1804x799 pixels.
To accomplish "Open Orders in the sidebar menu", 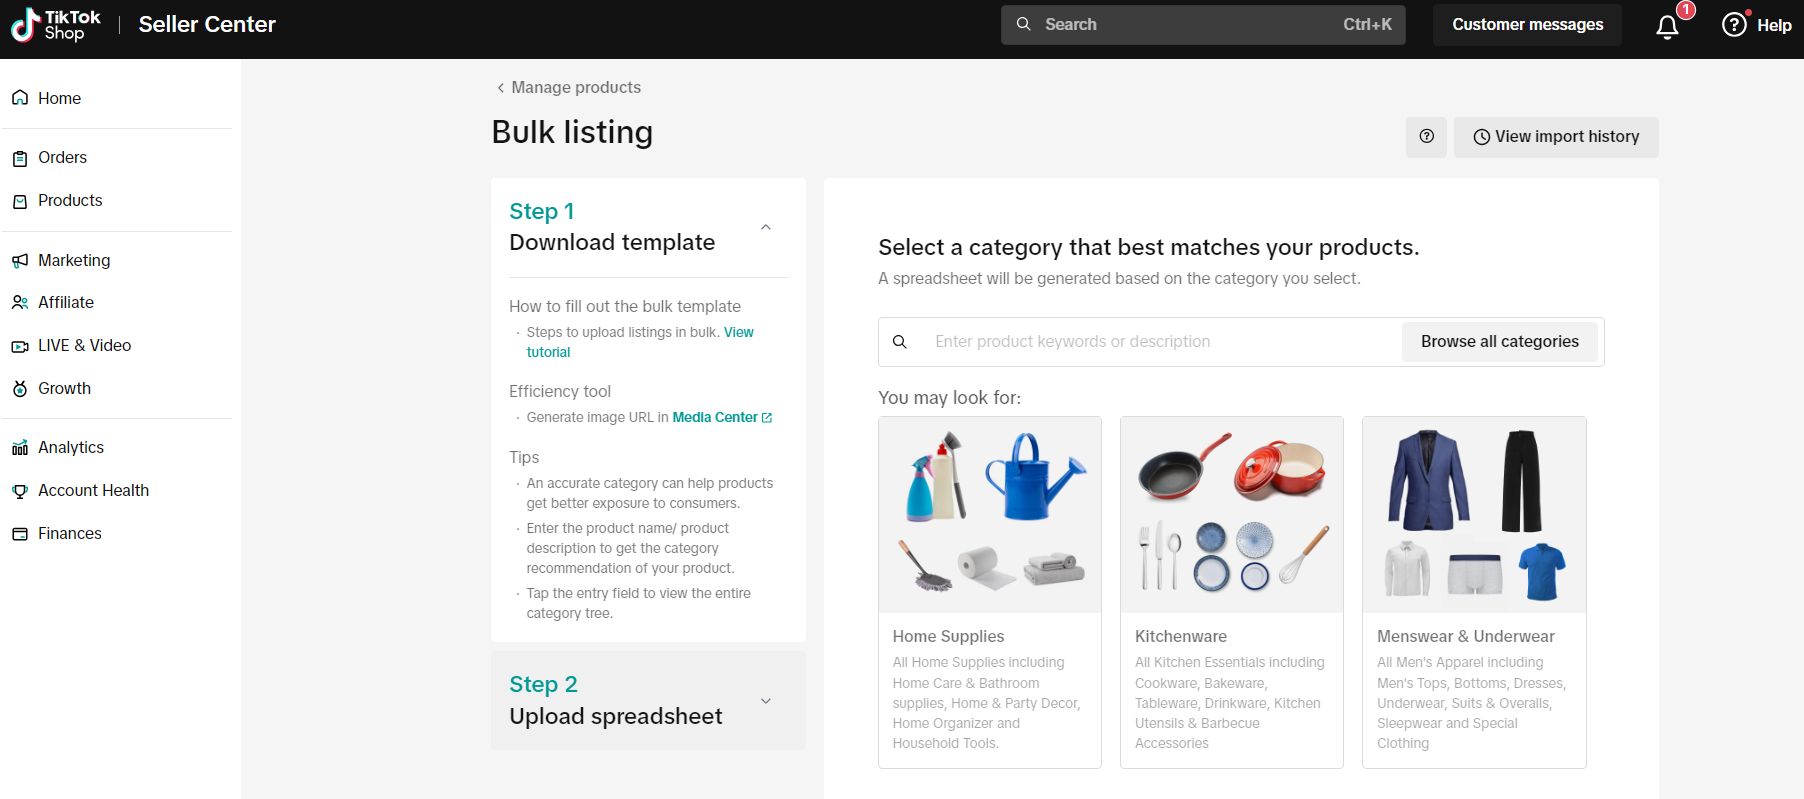I will 62,158.
